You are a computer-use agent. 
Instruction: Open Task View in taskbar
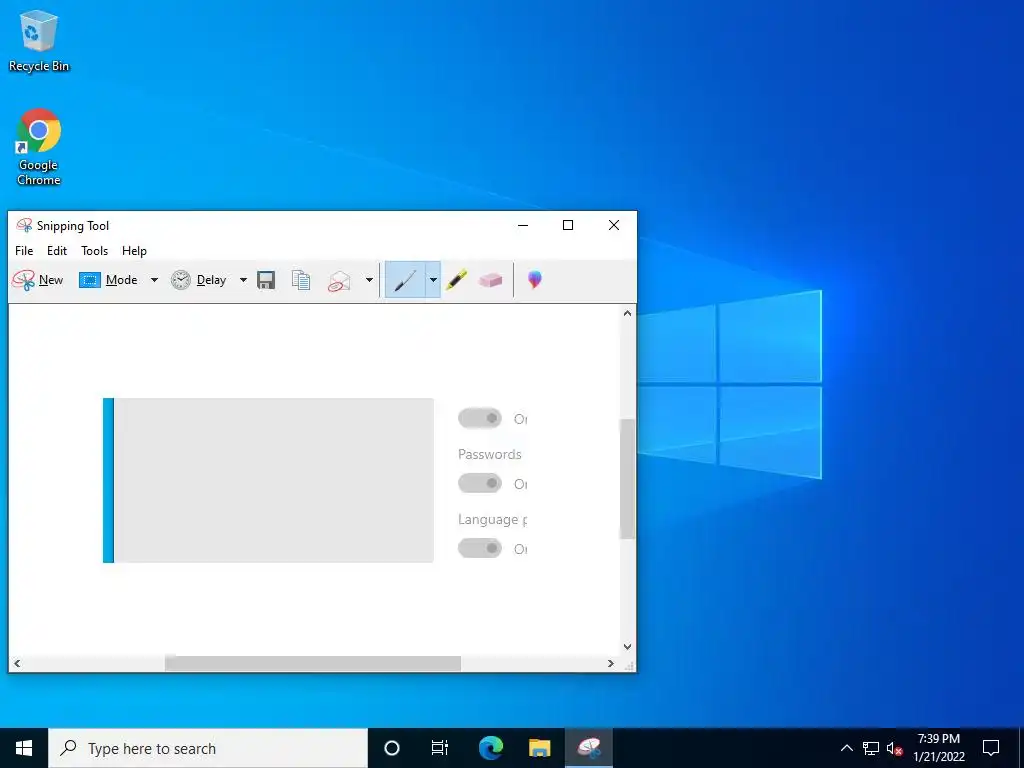pos(440,748)
